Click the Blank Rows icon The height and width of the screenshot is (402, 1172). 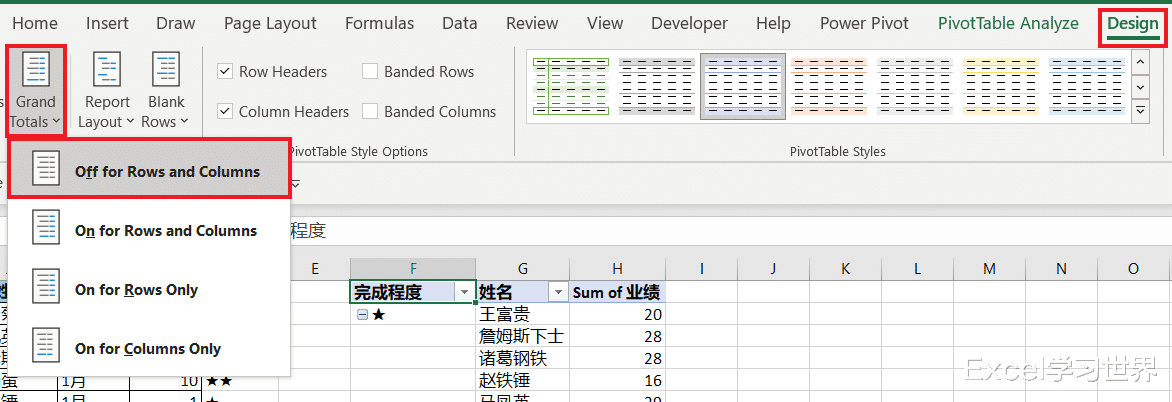[165, 70]
